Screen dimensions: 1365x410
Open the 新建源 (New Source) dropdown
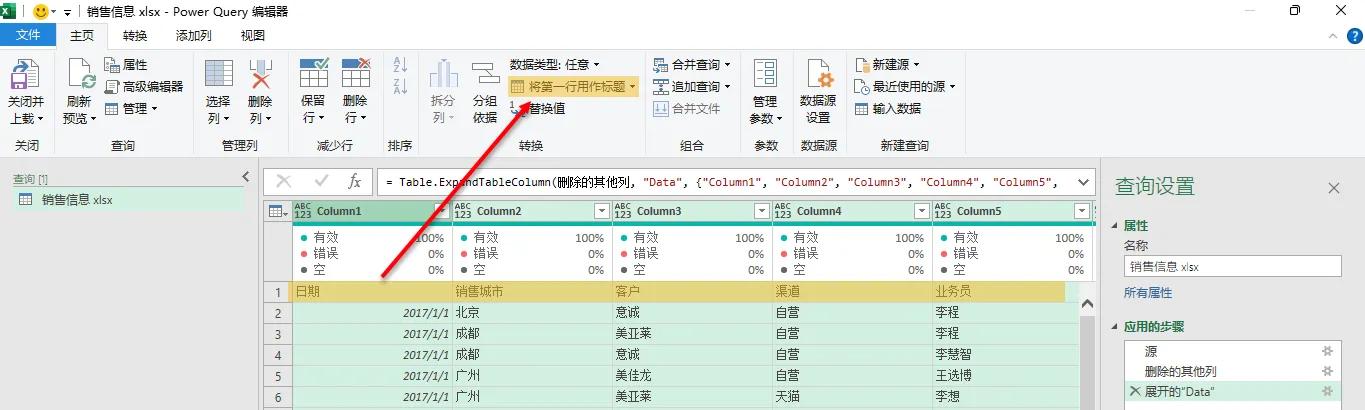pos(887,65)
